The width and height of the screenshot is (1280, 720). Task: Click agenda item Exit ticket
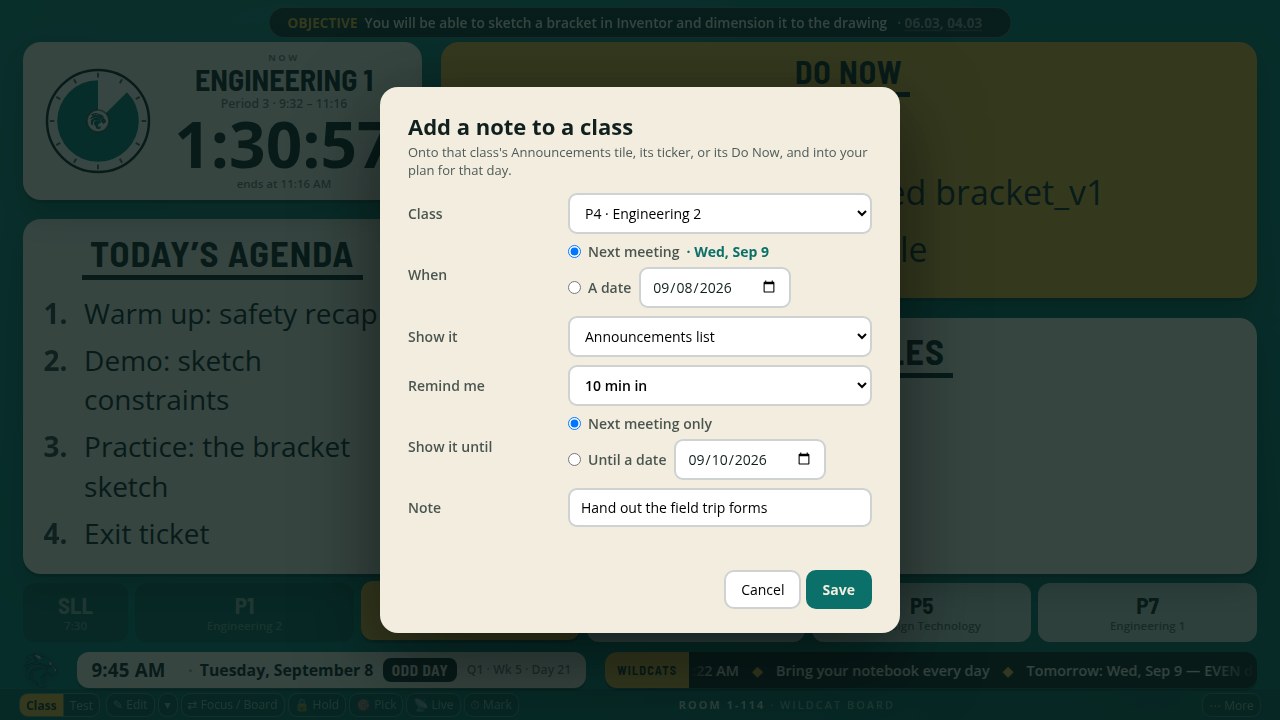147,534
